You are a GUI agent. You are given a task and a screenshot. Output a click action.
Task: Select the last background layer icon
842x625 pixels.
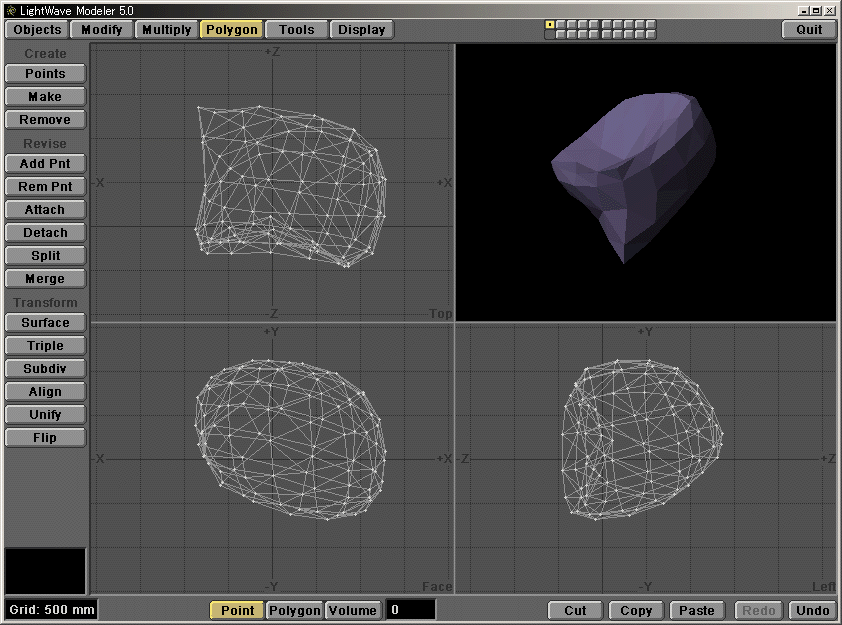[649, 35]
